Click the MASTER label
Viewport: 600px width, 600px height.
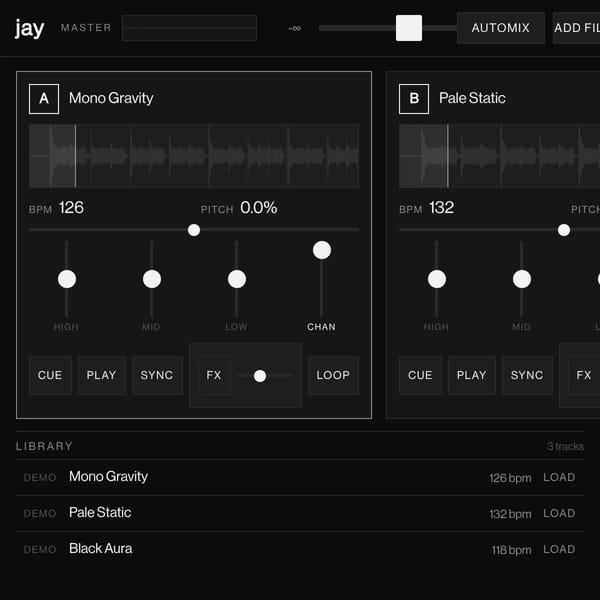tap(86, 28)
